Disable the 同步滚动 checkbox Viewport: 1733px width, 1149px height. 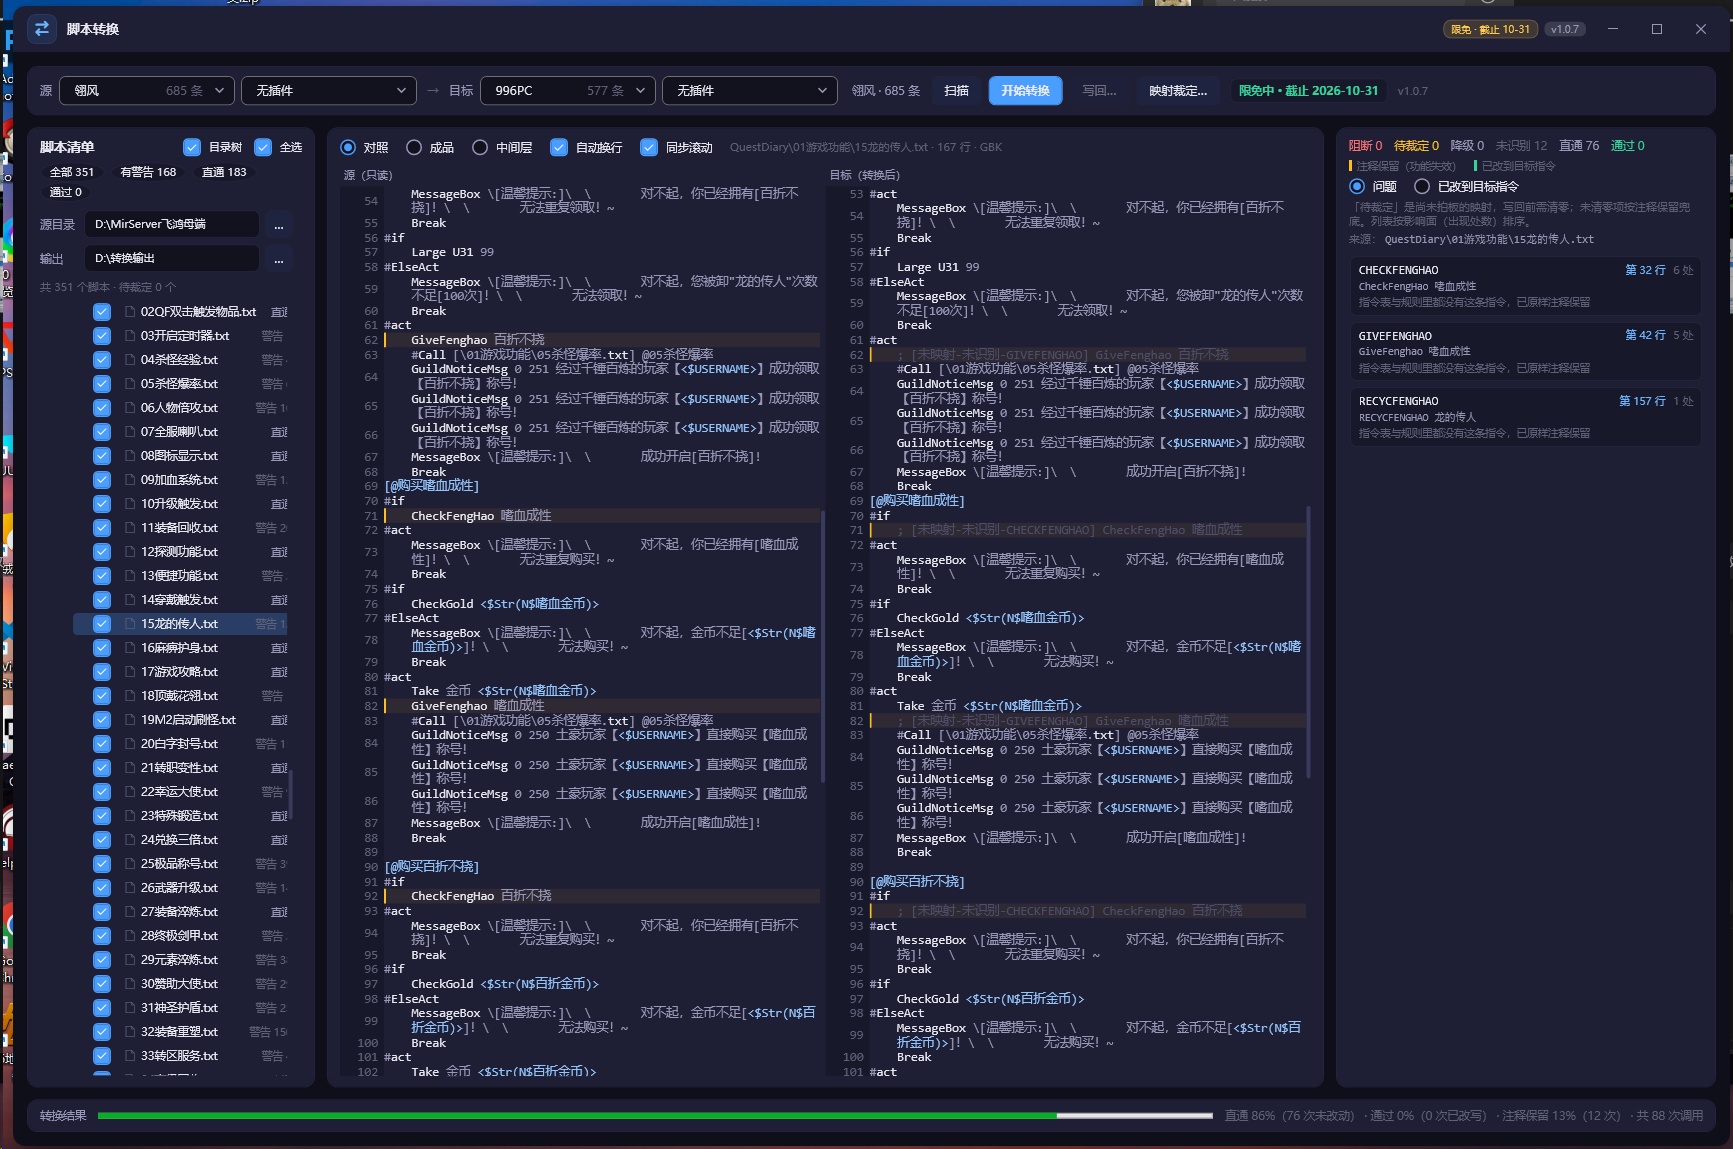(x=649, y=147)
